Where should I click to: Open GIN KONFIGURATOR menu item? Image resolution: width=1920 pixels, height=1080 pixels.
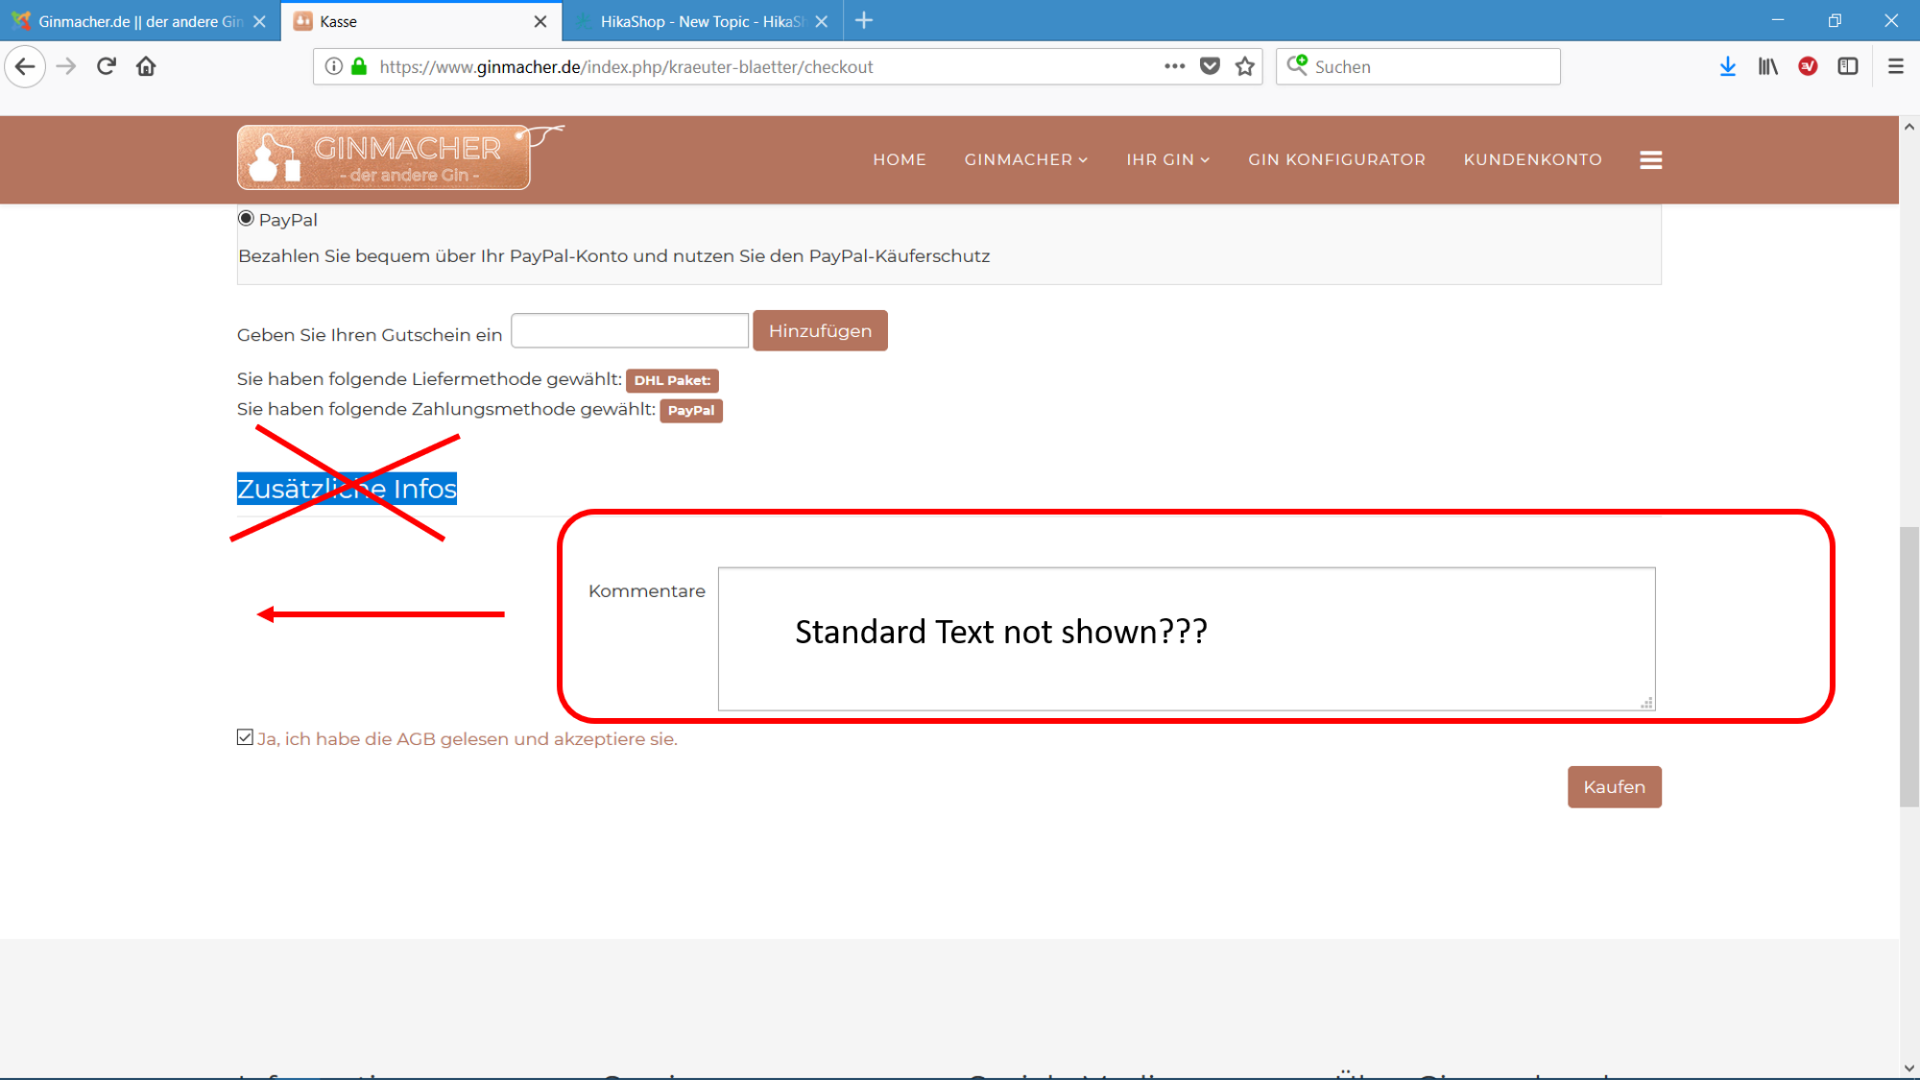click(1336, 160)
